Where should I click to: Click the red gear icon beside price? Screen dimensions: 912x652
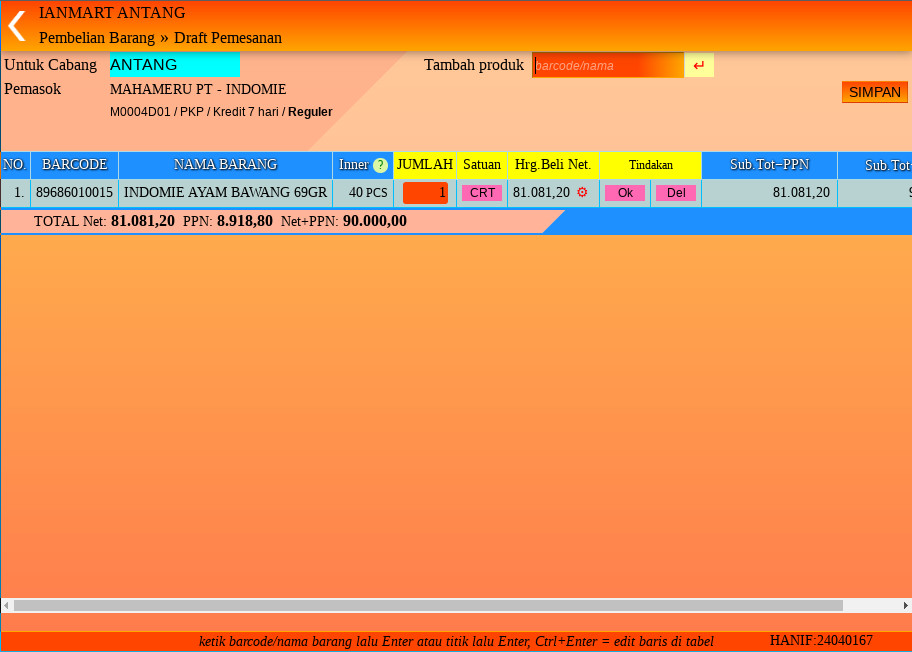point(582,192)
